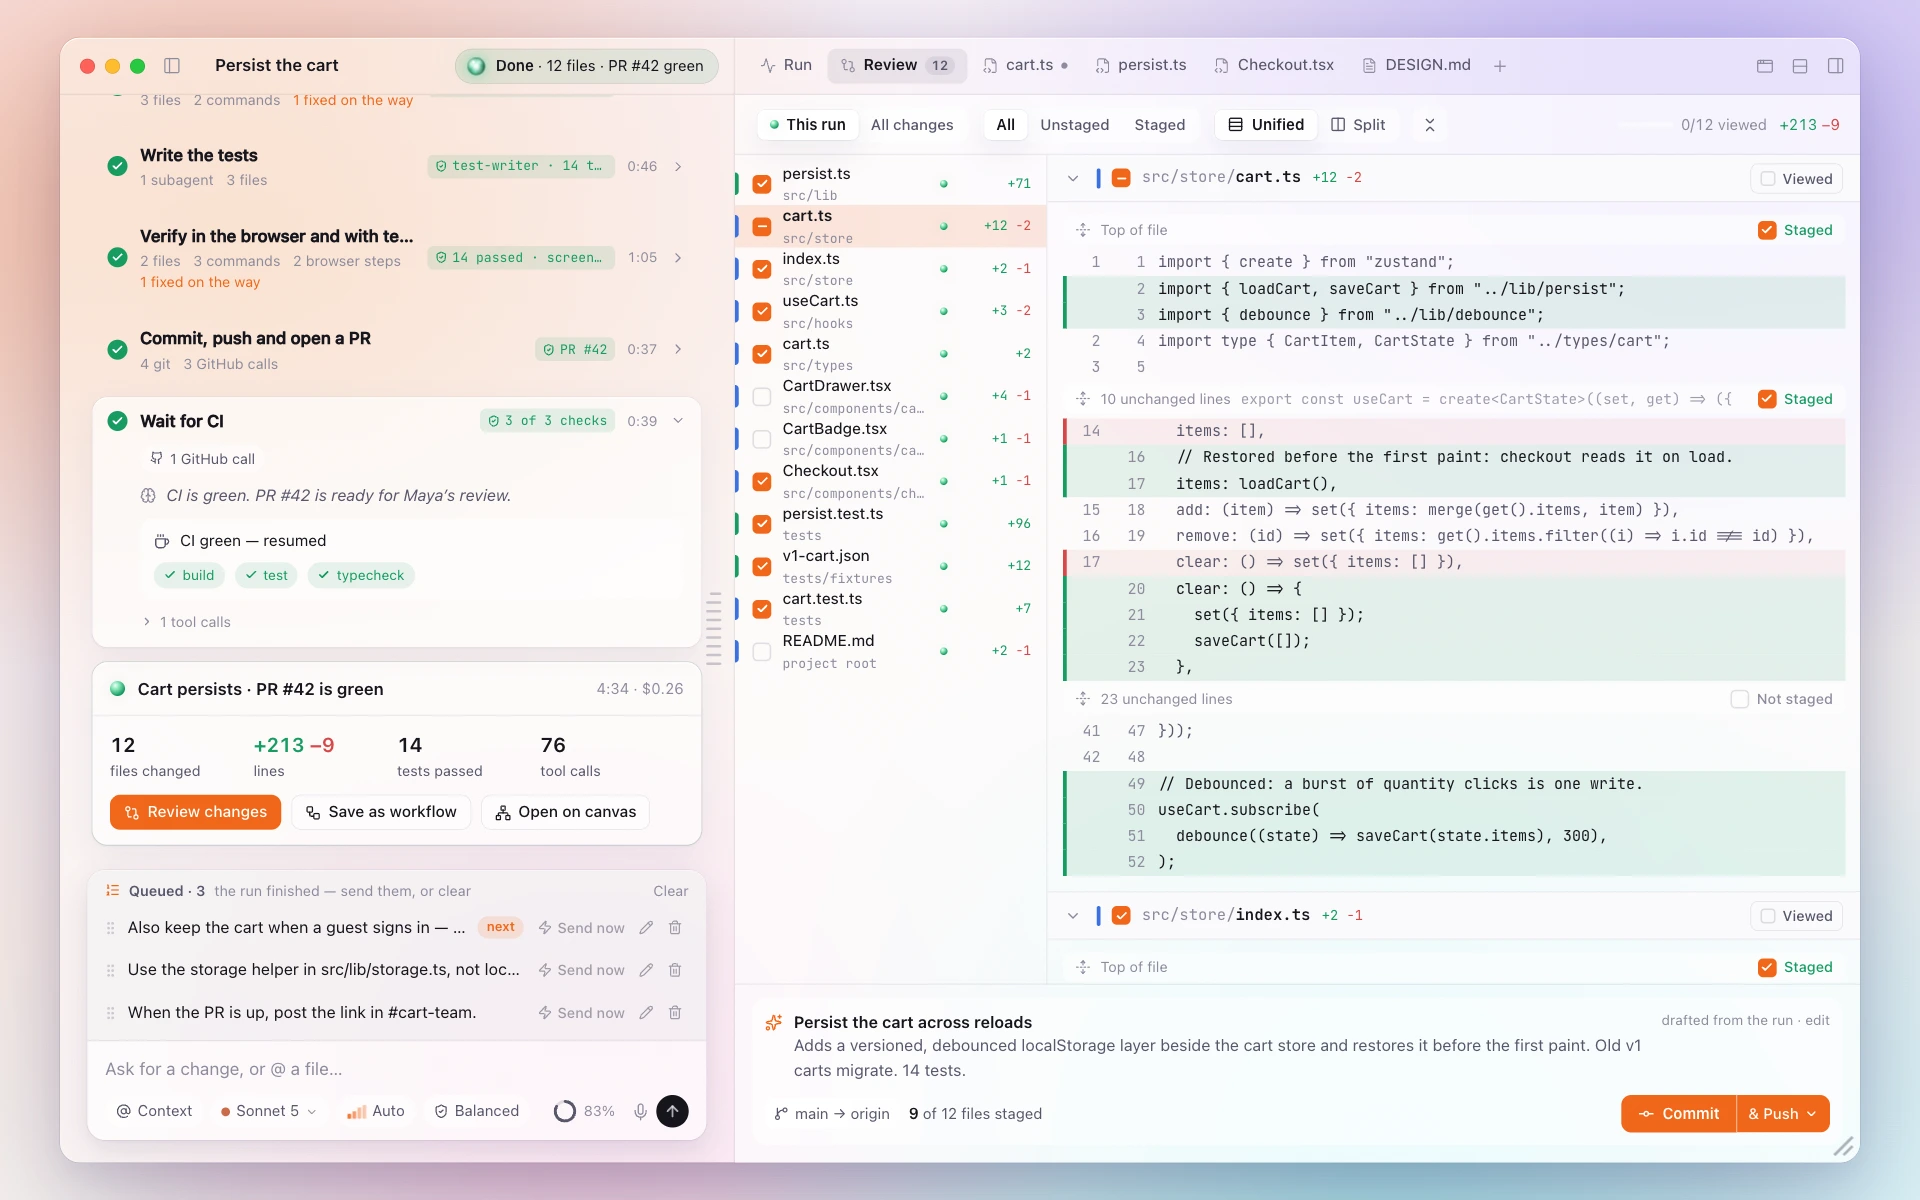Collapse the src/store/cart.ts diff section
Screen dimensions: 1920x1200
pyautogui.click(x=1073, y=178)
